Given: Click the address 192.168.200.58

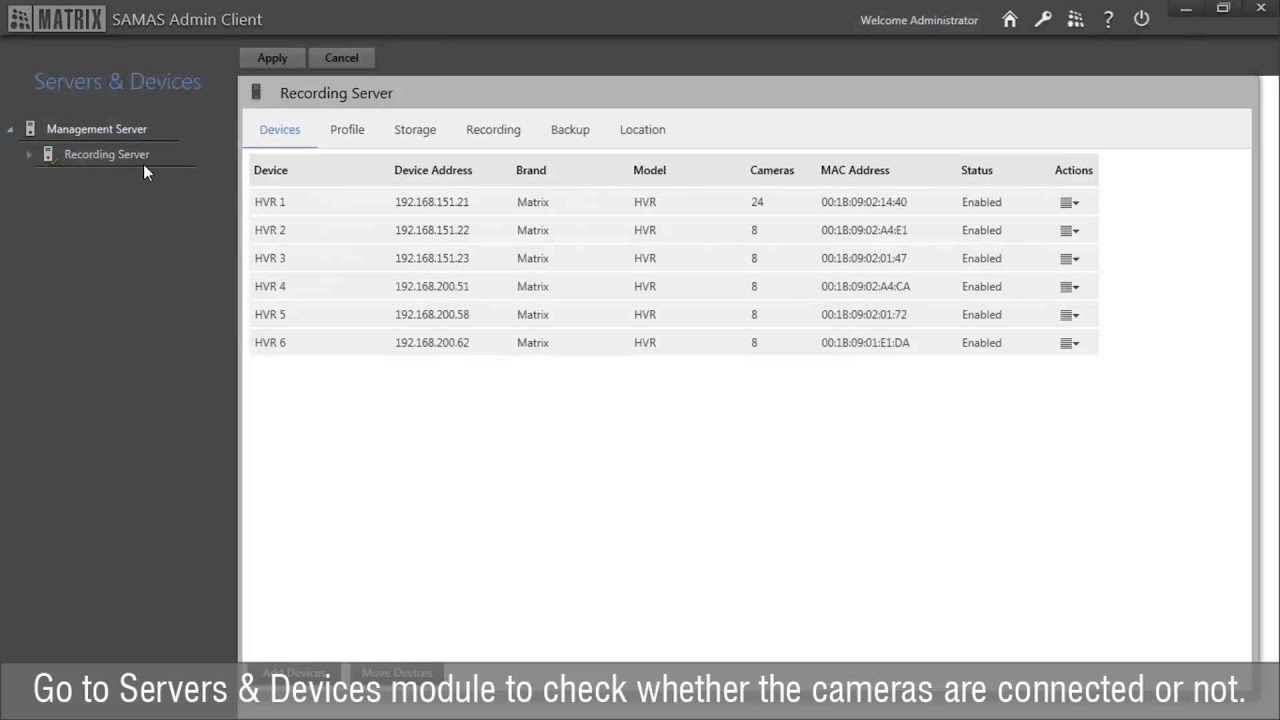Looking at the screenshot, I should 432,314.
